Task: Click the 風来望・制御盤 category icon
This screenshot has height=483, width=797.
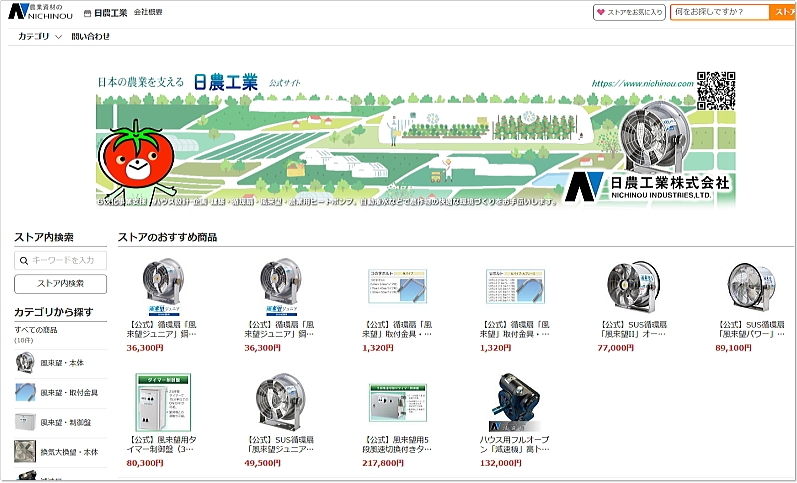Action: pyautogui.click(x=25, y=422)
